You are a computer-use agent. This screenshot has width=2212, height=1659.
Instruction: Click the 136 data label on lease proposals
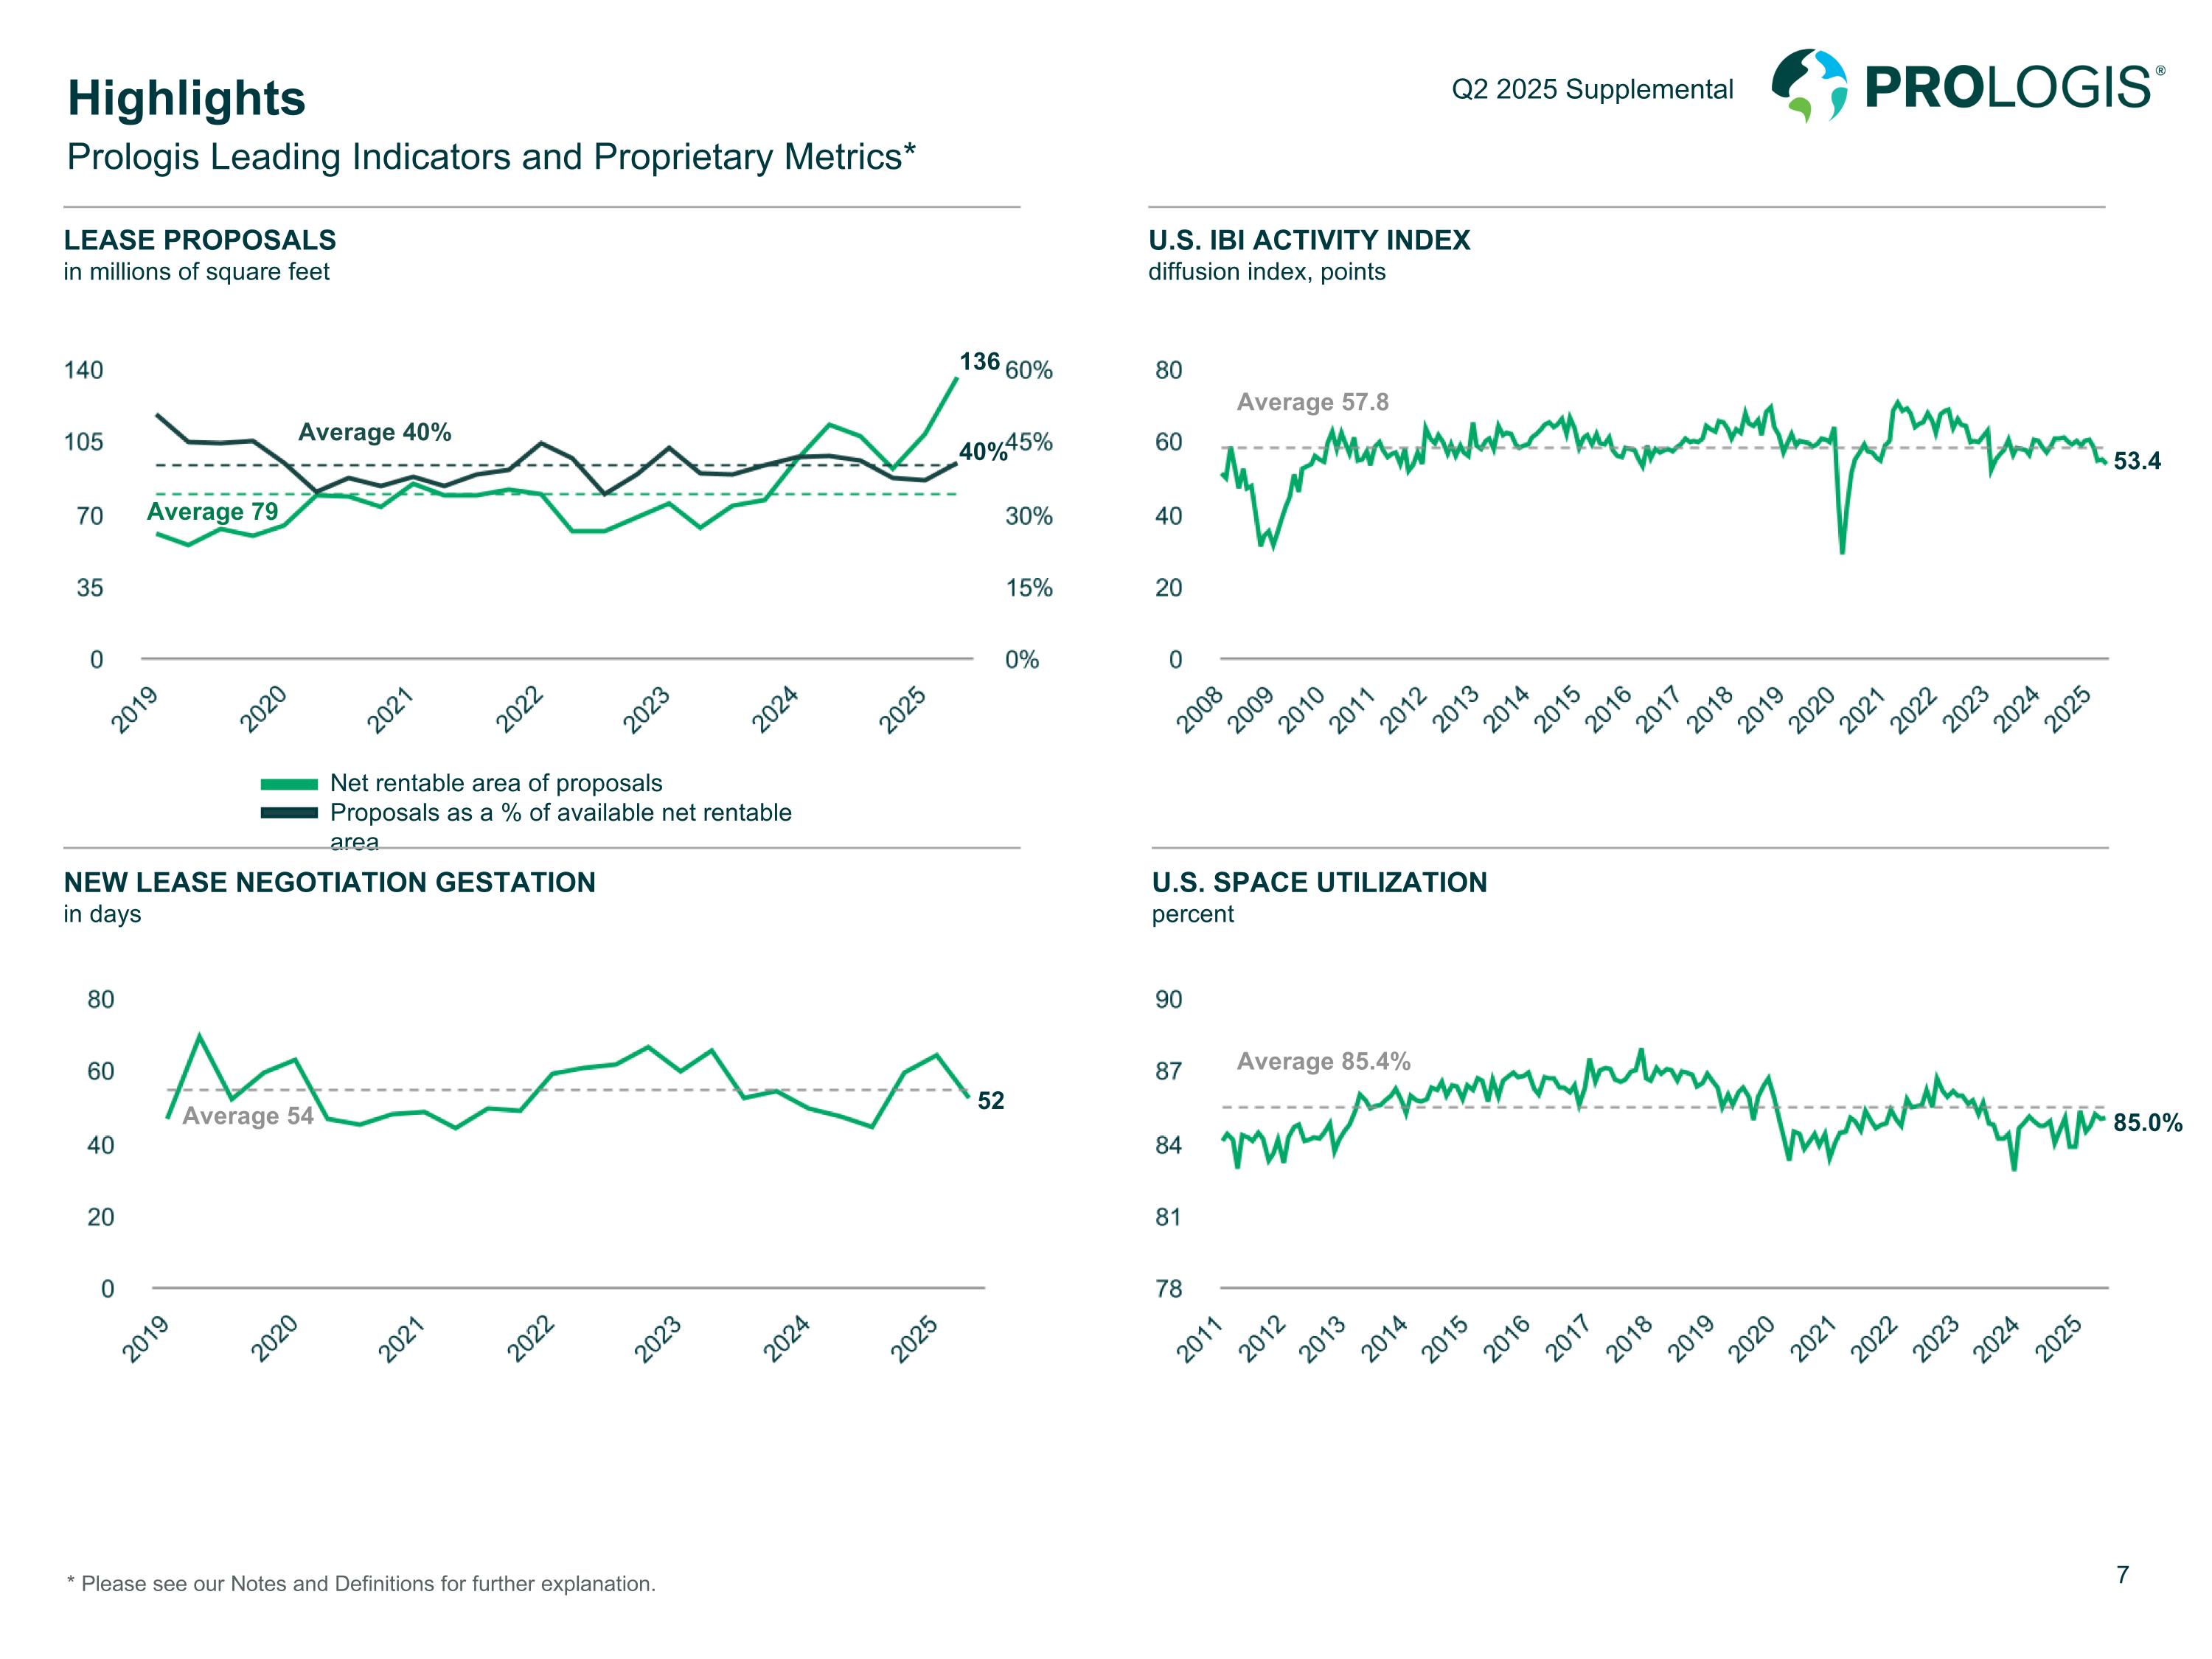coord(979,361)
